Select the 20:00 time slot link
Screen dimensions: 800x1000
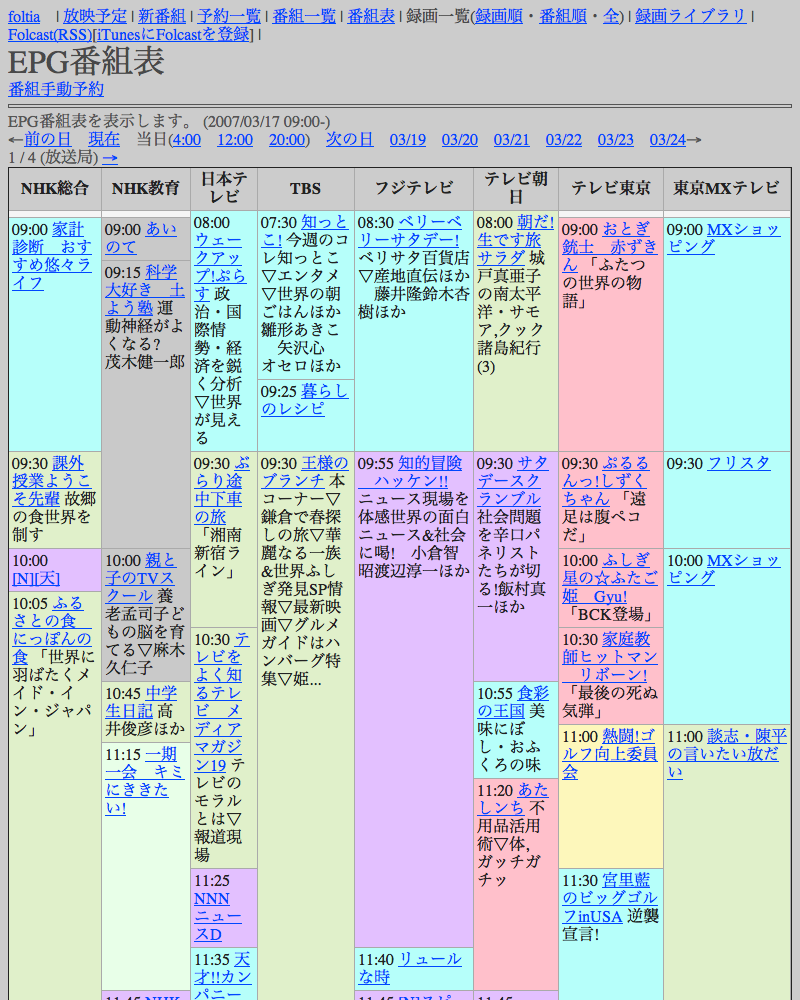tap(287, 139)
